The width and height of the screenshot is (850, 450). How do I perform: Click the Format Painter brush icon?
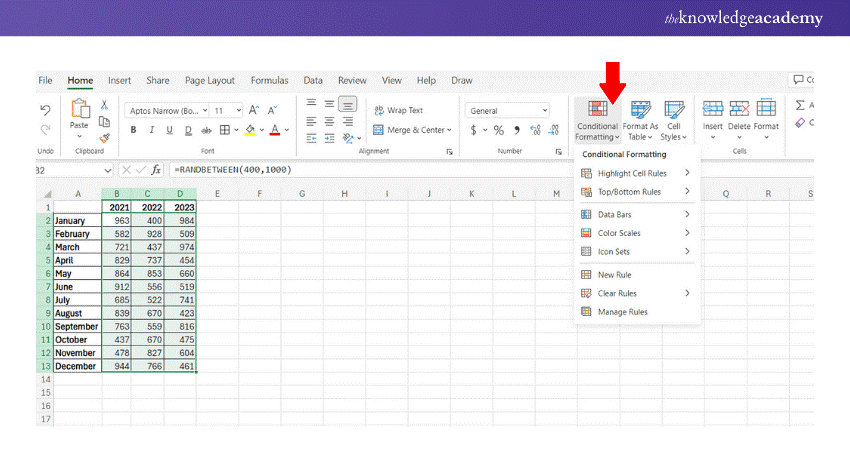coord(104,138)
